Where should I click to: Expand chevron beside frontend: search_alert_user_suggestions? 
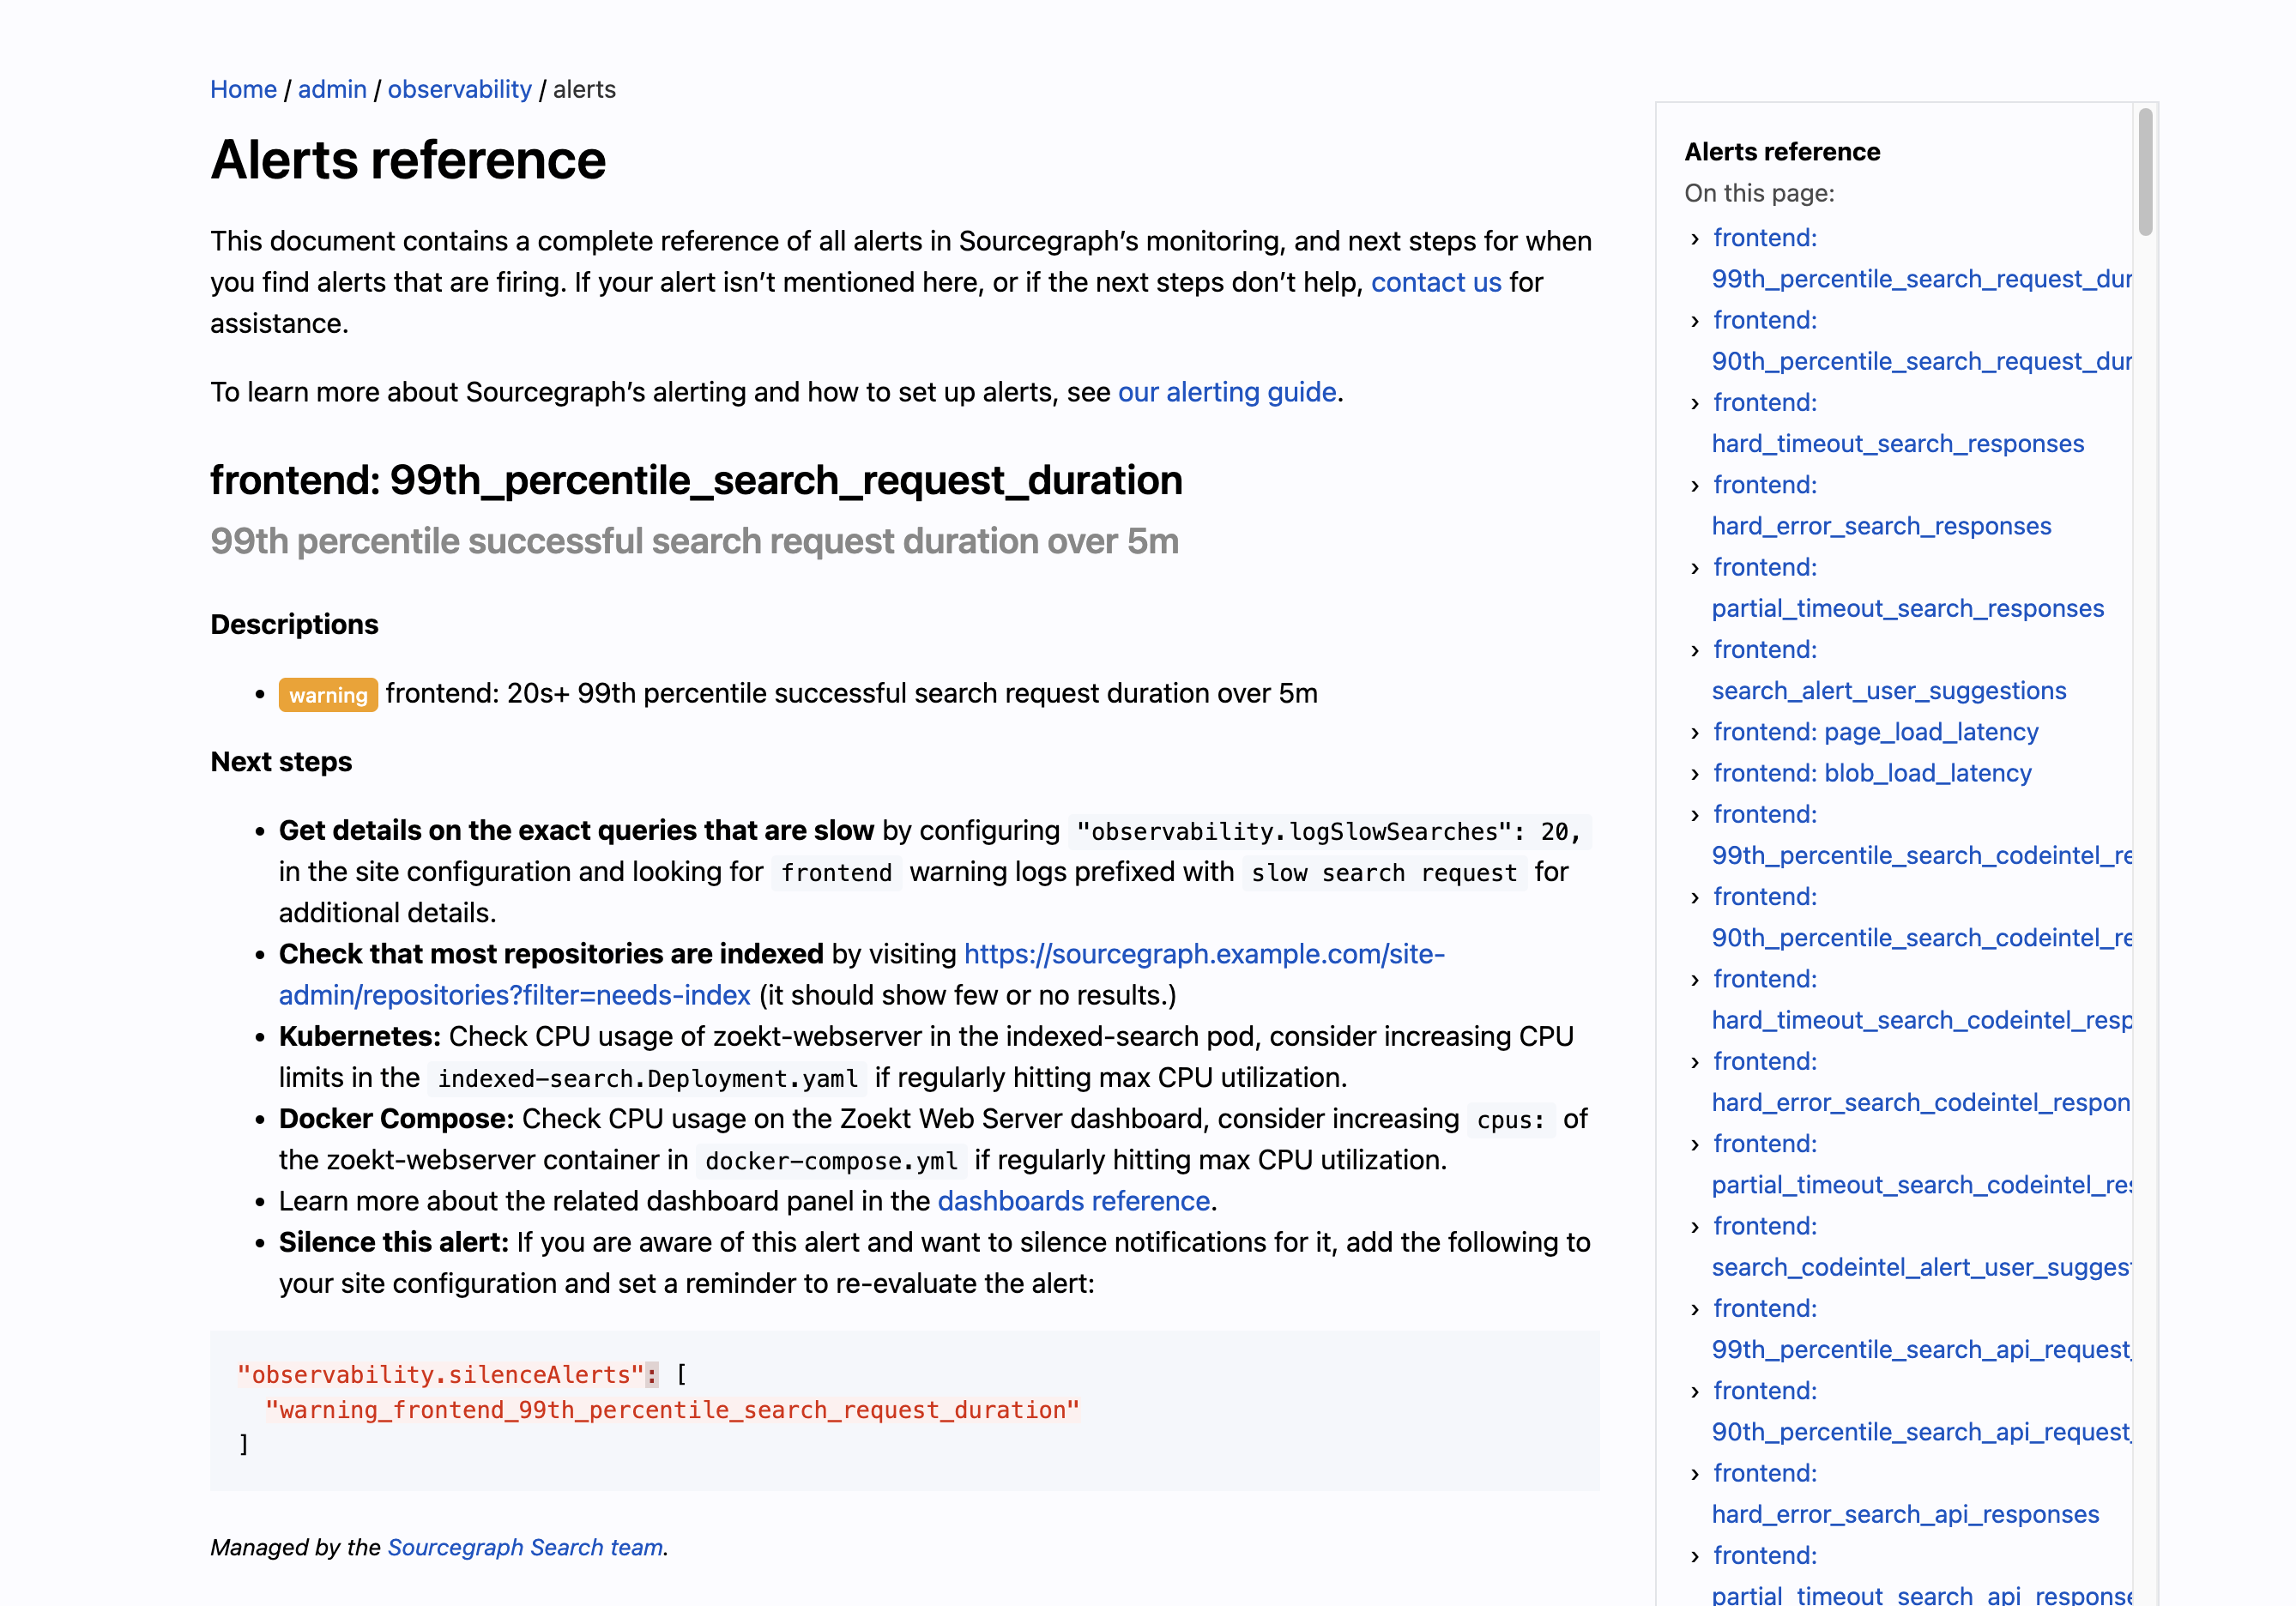1694,651
